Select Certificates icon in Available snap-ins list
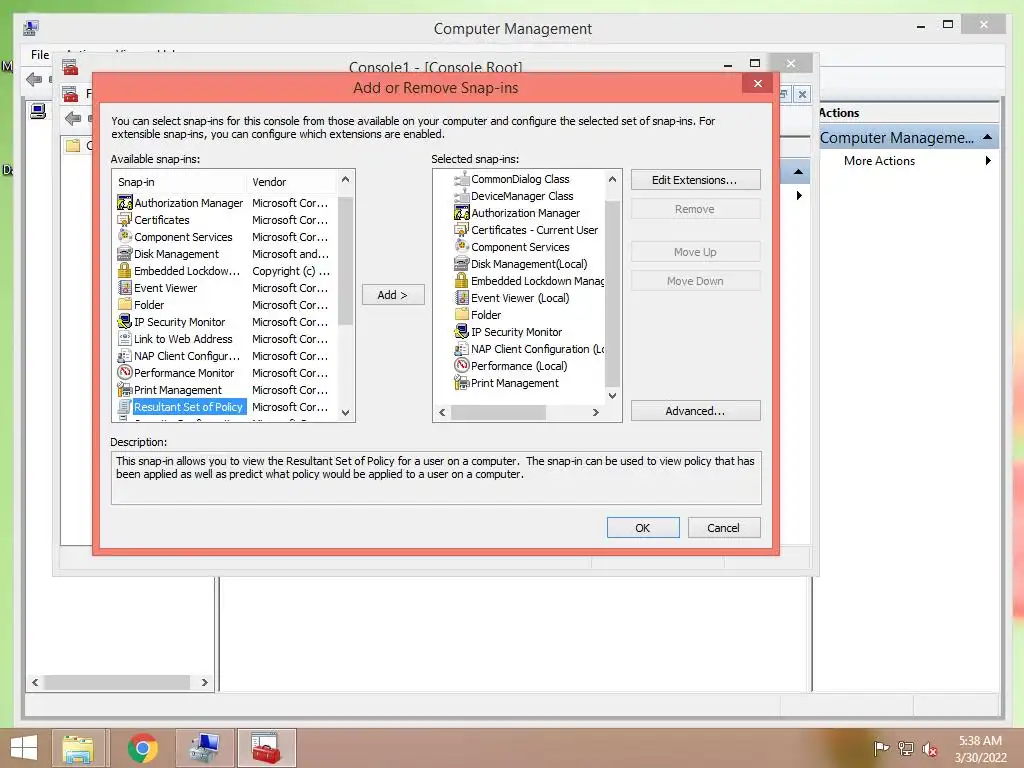Screen dimensions: 1024x768 [x=125, y=220]
